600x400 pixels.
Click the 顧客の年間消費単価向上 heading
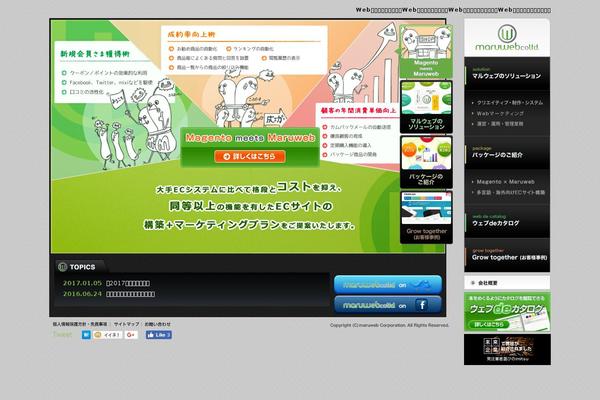(359, 110)
